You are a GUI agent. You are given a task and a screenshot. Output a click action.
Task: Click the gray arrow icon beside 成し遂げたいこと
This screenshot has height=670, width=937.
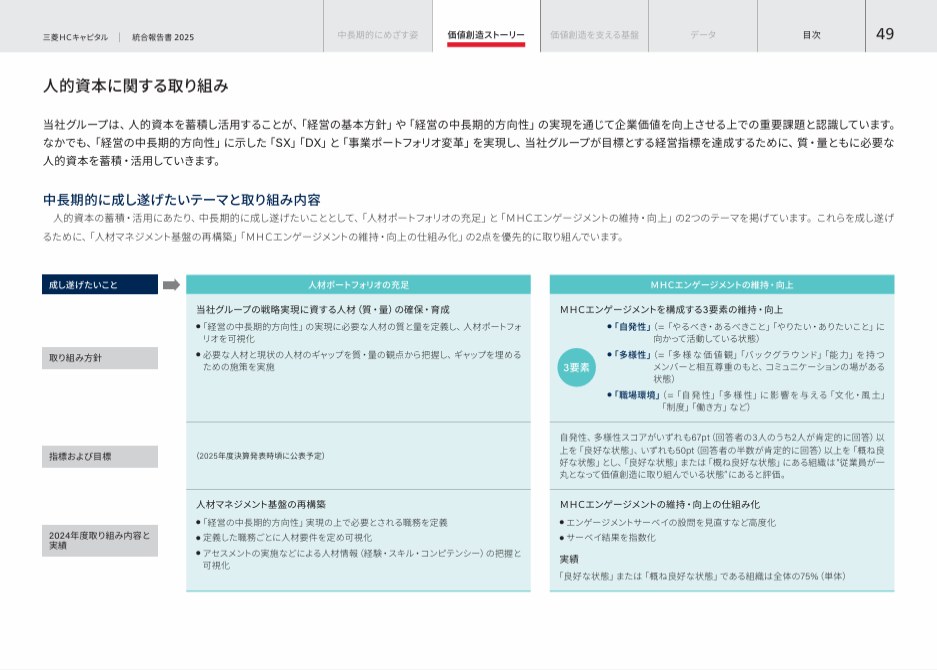[x=171, y=285]
